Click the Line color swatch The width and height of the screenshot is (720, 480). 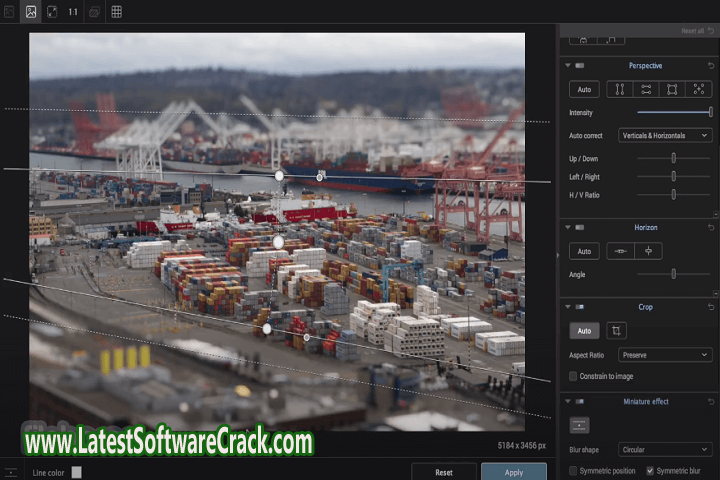click(77, 472)
